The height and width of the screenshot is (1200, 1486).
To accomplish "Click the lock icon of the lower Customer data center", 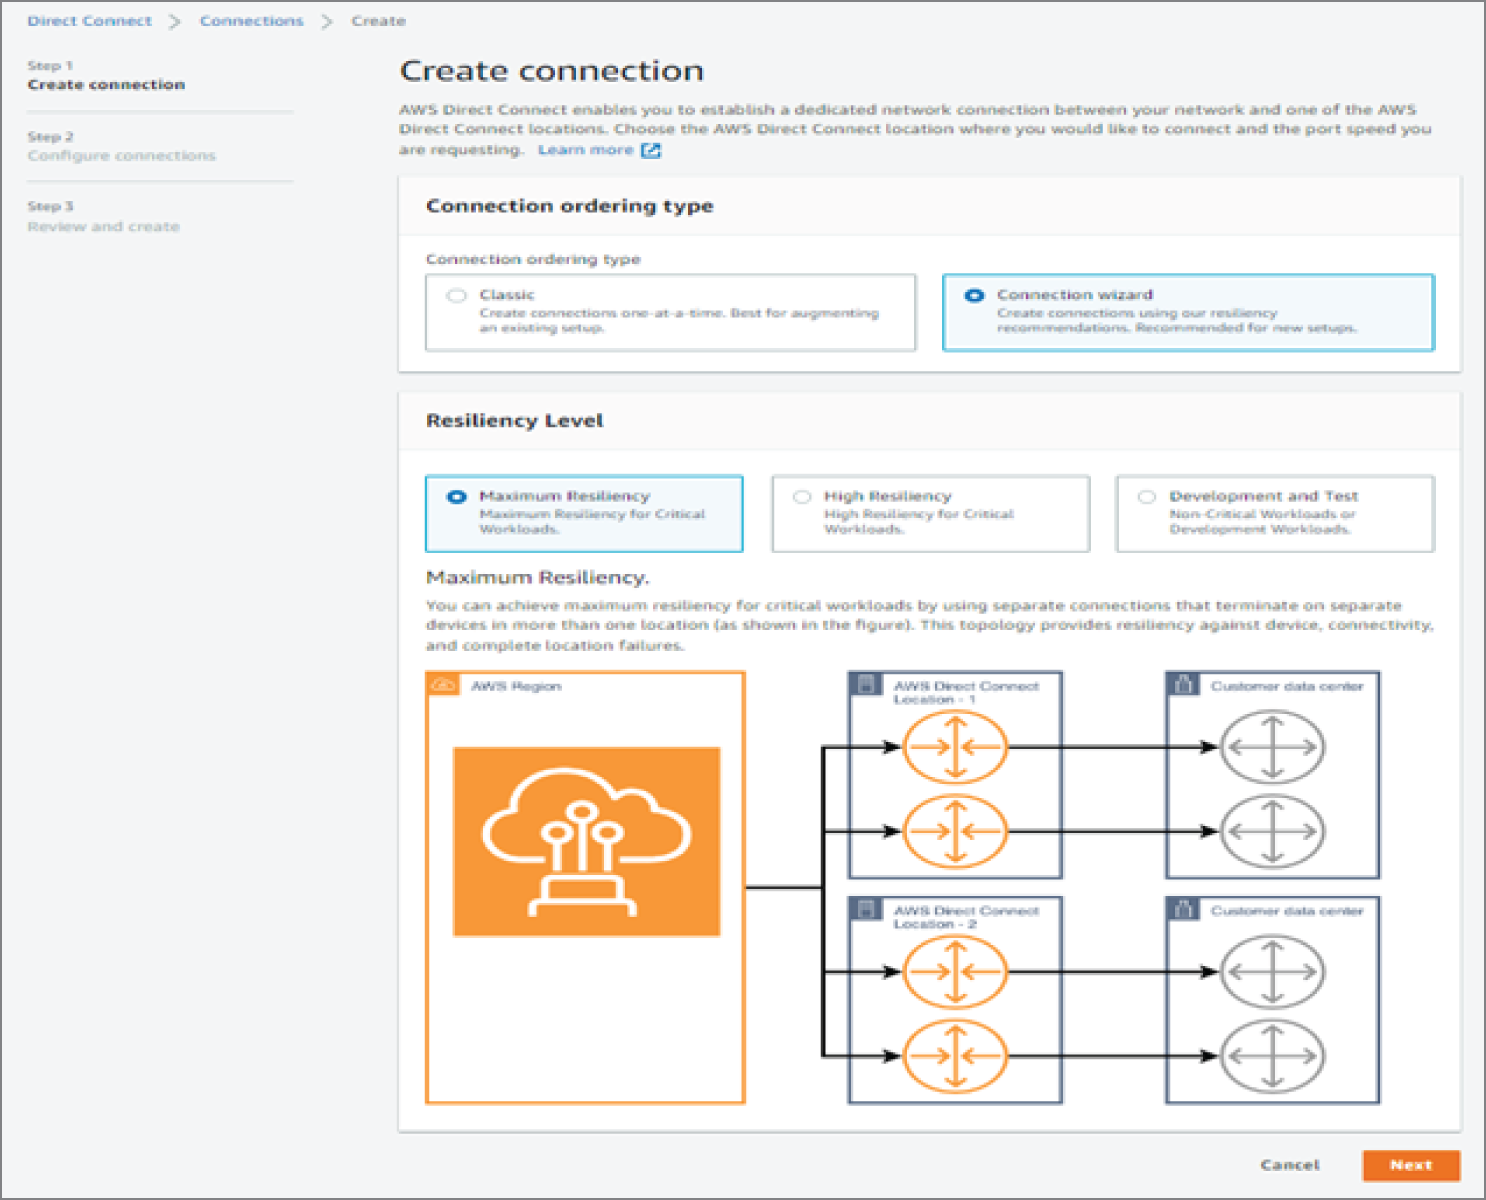I will [1183, 910].
